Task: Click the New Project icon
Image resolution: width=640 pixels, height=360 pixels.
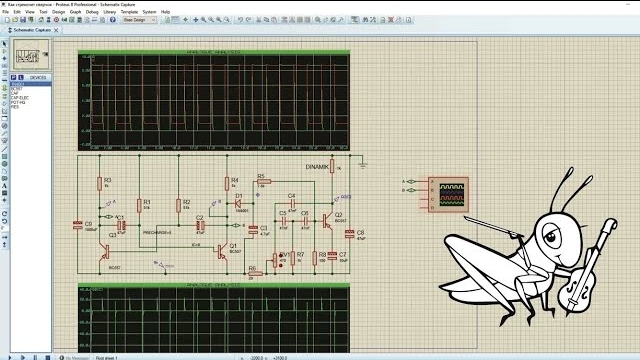Action: pos(7,20)
